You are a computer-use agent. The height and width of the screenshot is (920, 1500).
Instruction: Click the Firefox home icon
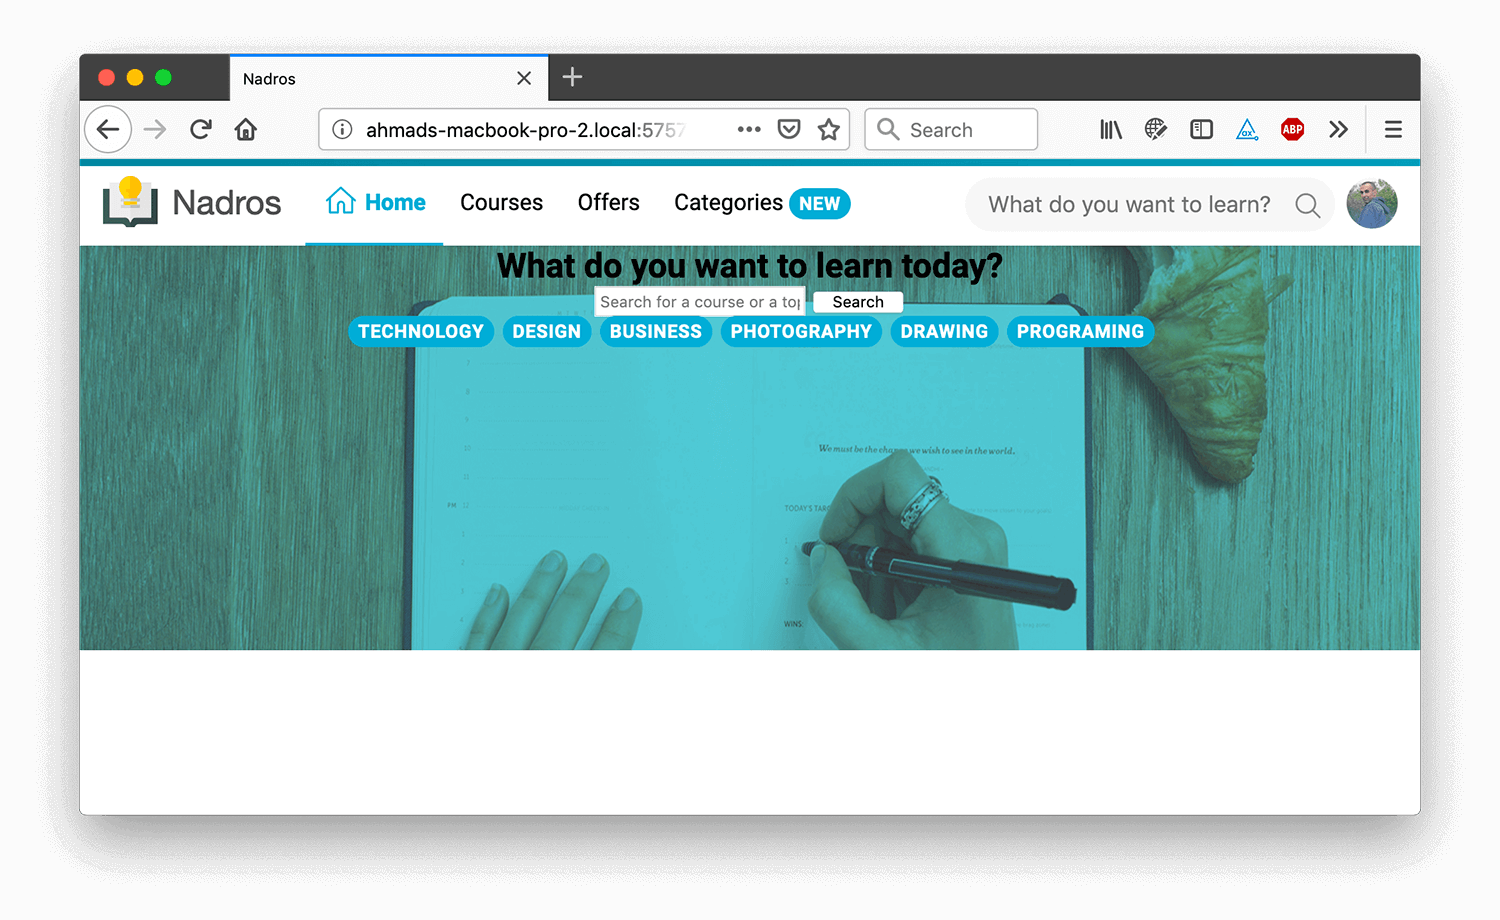tap(246, 129)
